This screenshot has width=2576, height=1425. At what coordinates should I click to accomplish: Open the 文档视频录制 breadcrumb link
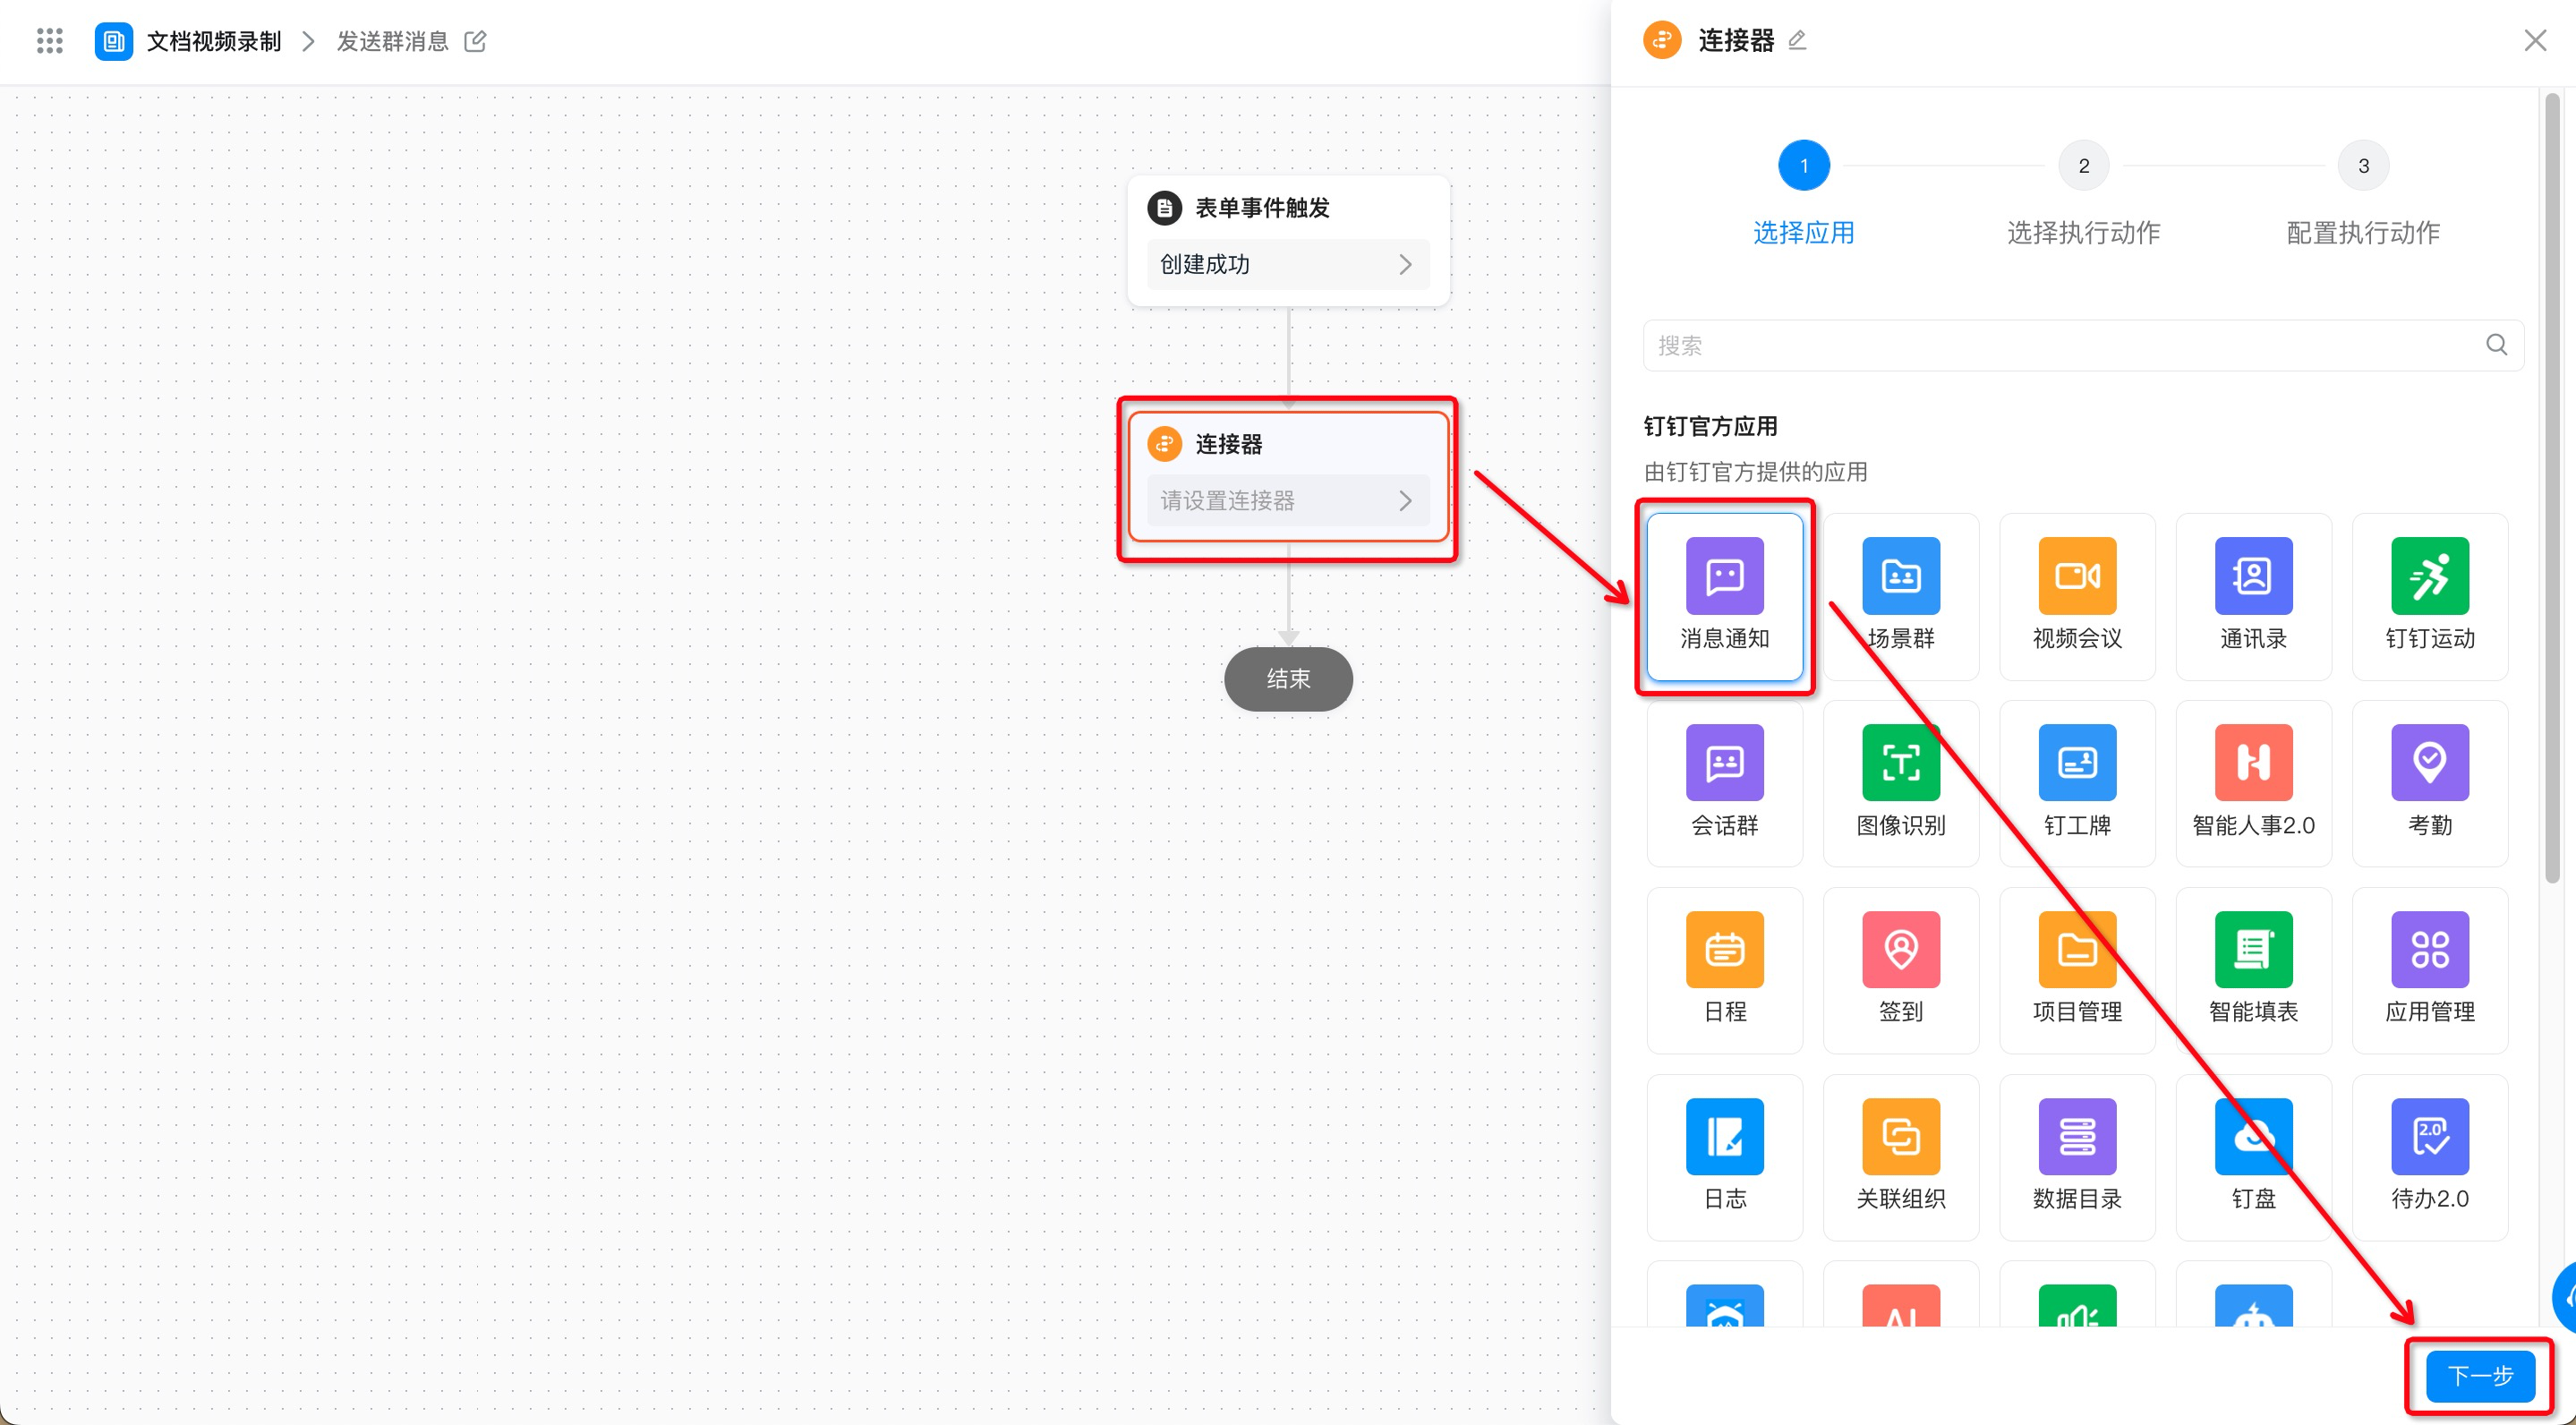click(x=214, y=41)
